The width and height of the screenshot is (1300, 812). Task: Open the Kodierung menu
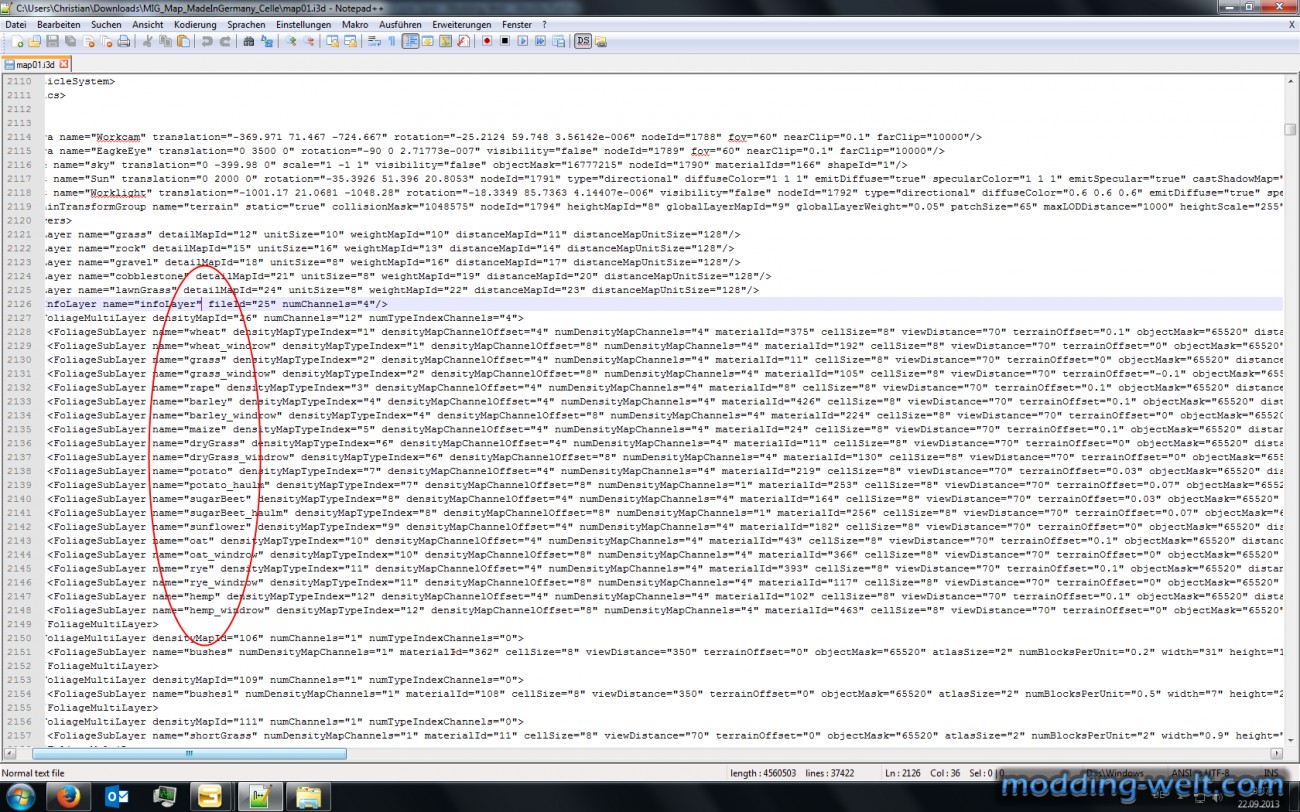(195, 24)
